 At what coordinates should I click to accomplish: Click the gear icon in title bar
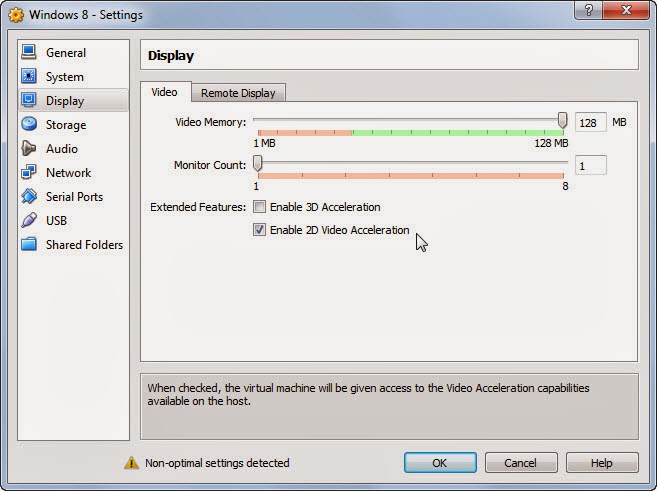tap(16, 15)
